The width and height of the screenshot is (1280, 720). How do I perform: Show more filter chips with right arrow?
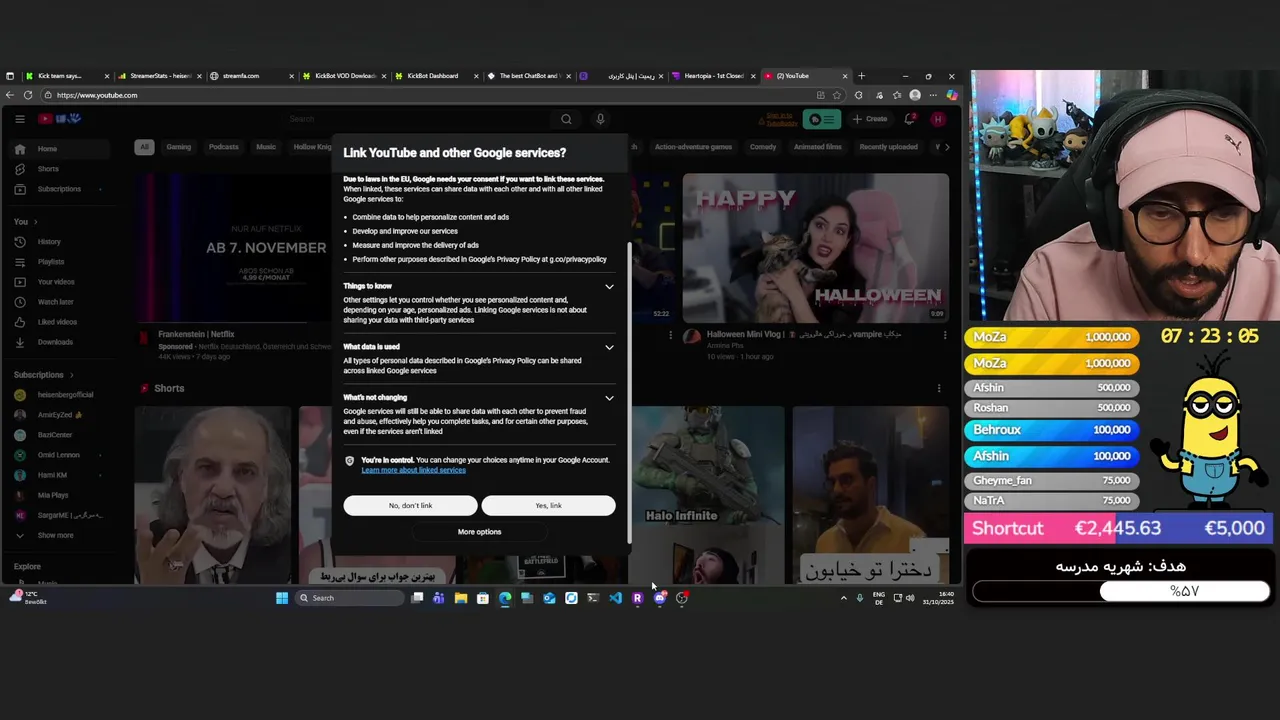pyautogui.click(x=947, y=147)
